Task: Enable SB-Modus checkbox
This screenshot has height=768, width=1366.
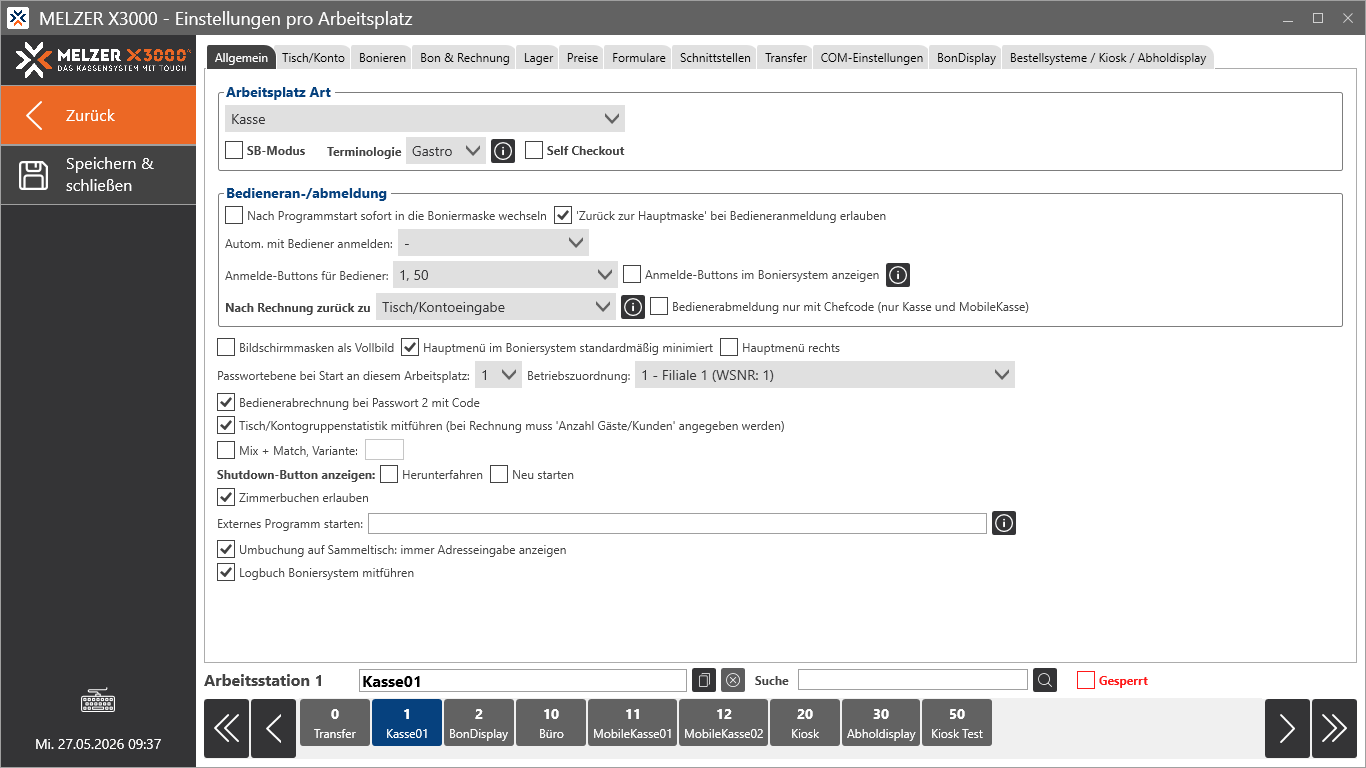Action: coord(234,151)
